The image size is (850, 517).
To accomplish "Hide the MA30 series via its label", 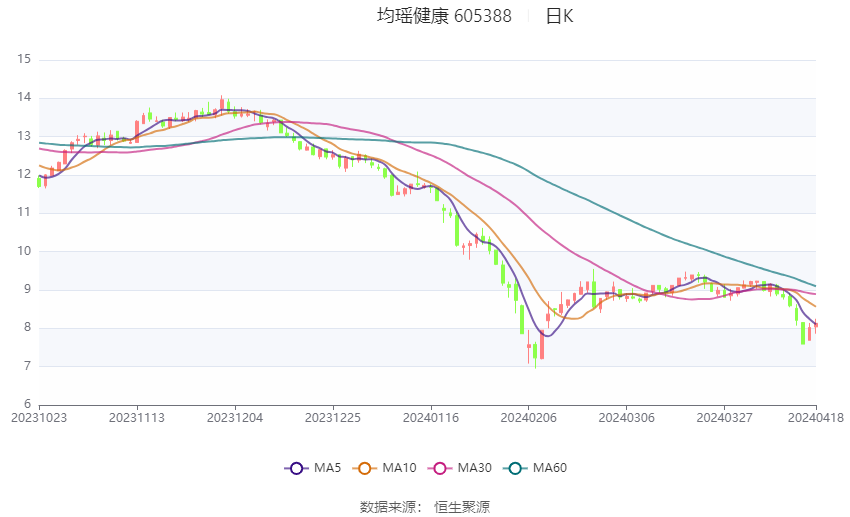I will pos(474,468).
